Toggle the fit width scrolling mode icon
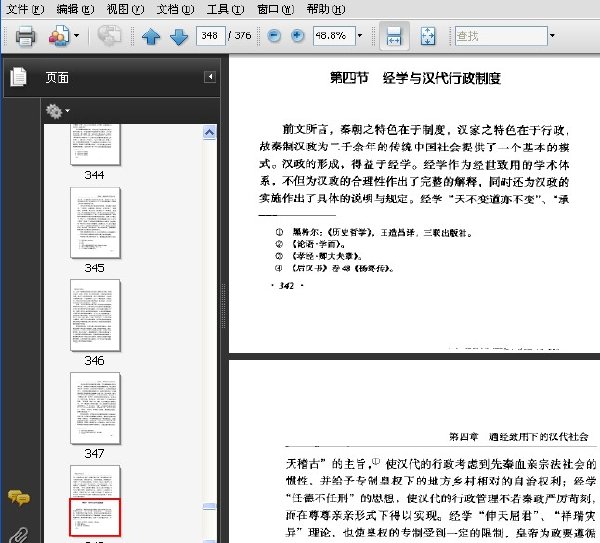This screenshot has height=543, width=600. (394, 36)
